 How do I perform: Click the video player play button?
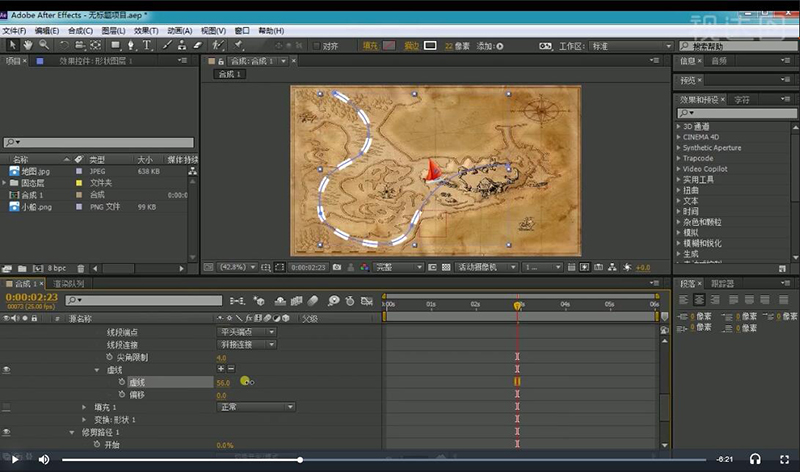pyautogui.click(x=15, y=459)
